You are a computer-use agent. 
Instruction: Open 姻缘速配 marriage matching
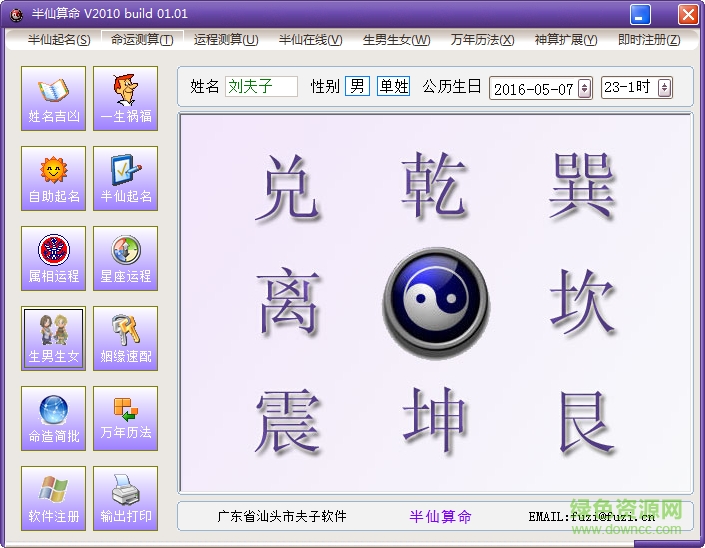coord(125,339)
